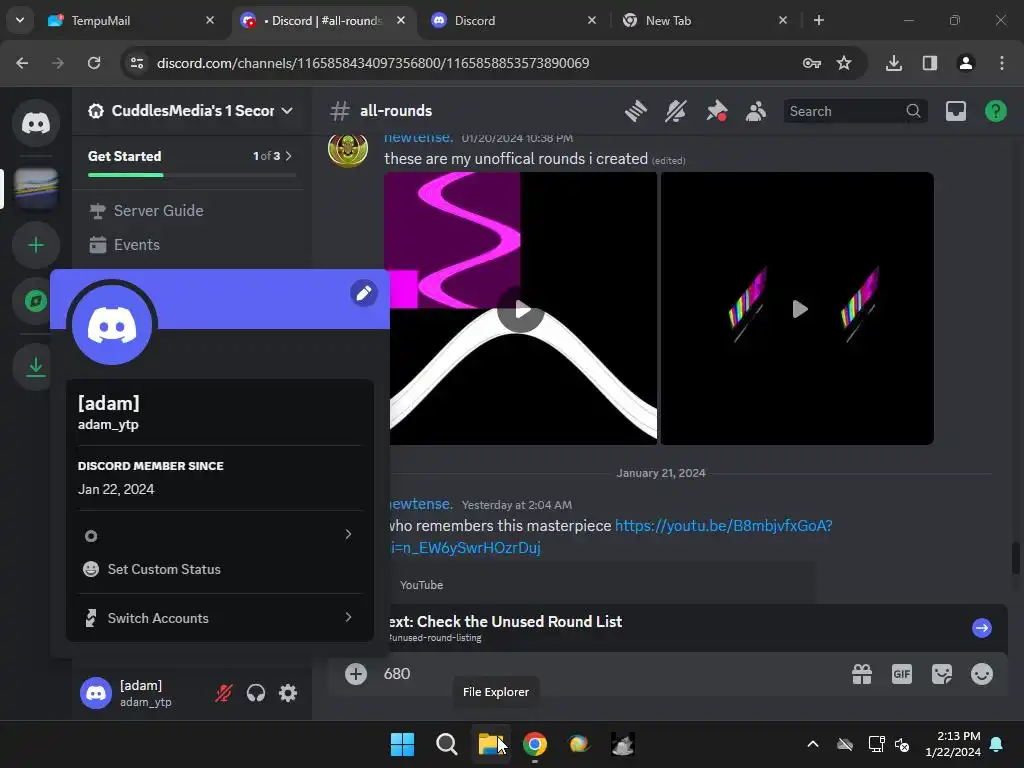Open Chrome side panel icon
Screen dimensions: 1024x768
(x=929, y=63)
